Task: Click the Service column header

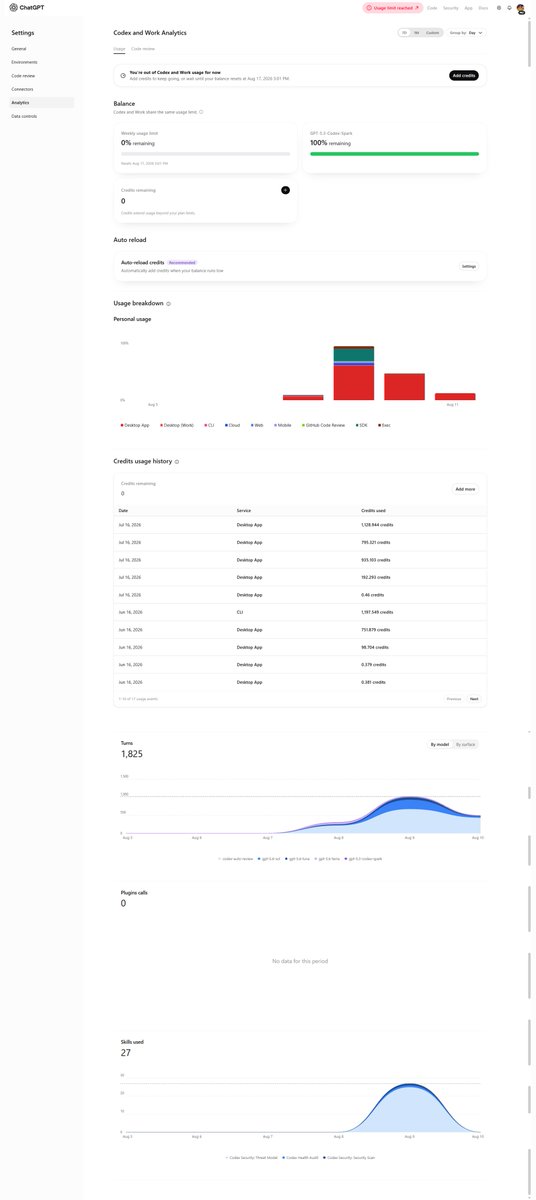Action: pyautogui.click(x=244, y=510)
